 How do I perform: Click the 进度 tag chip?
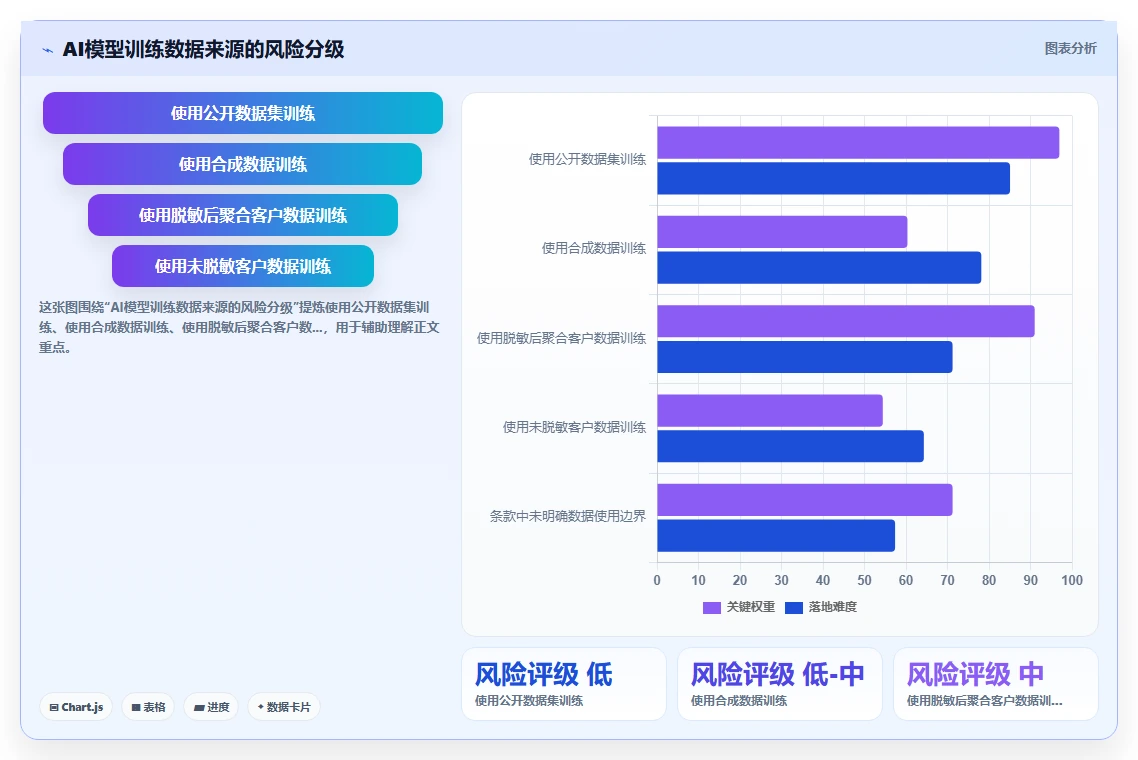[x=211, y=707]
